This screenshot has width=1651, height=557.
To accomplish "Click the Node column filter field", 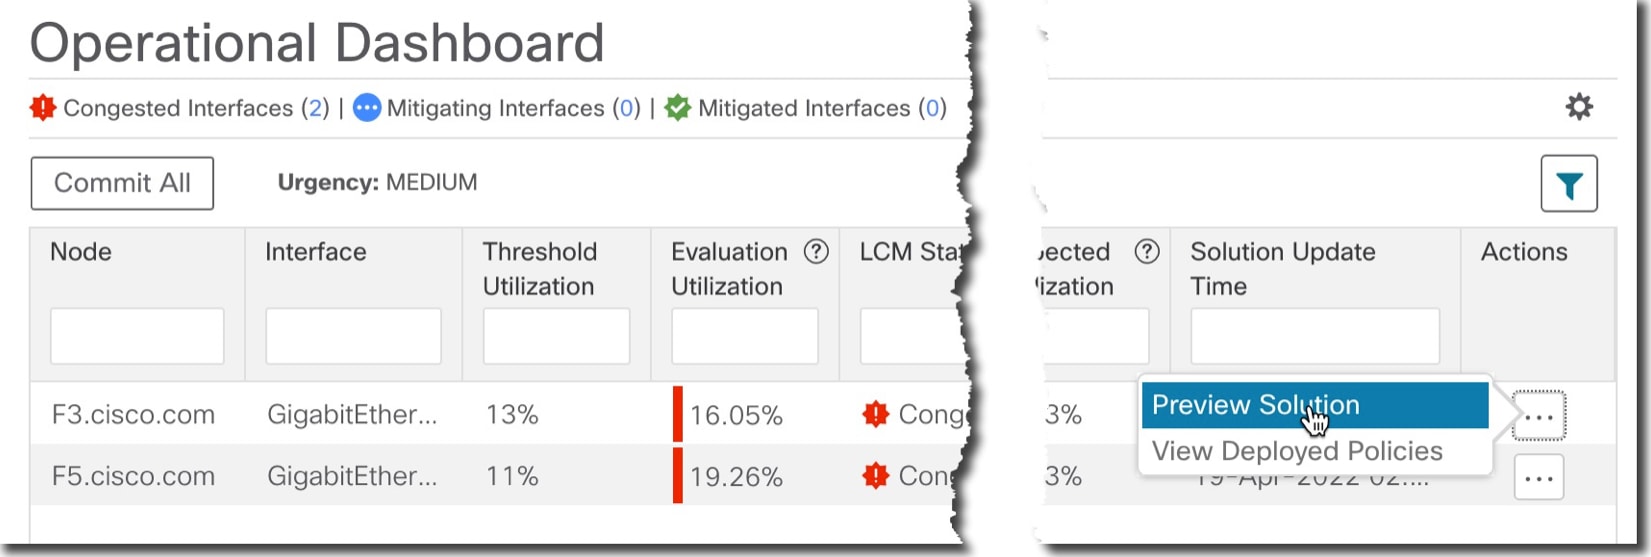I will [x=137, y=336].
